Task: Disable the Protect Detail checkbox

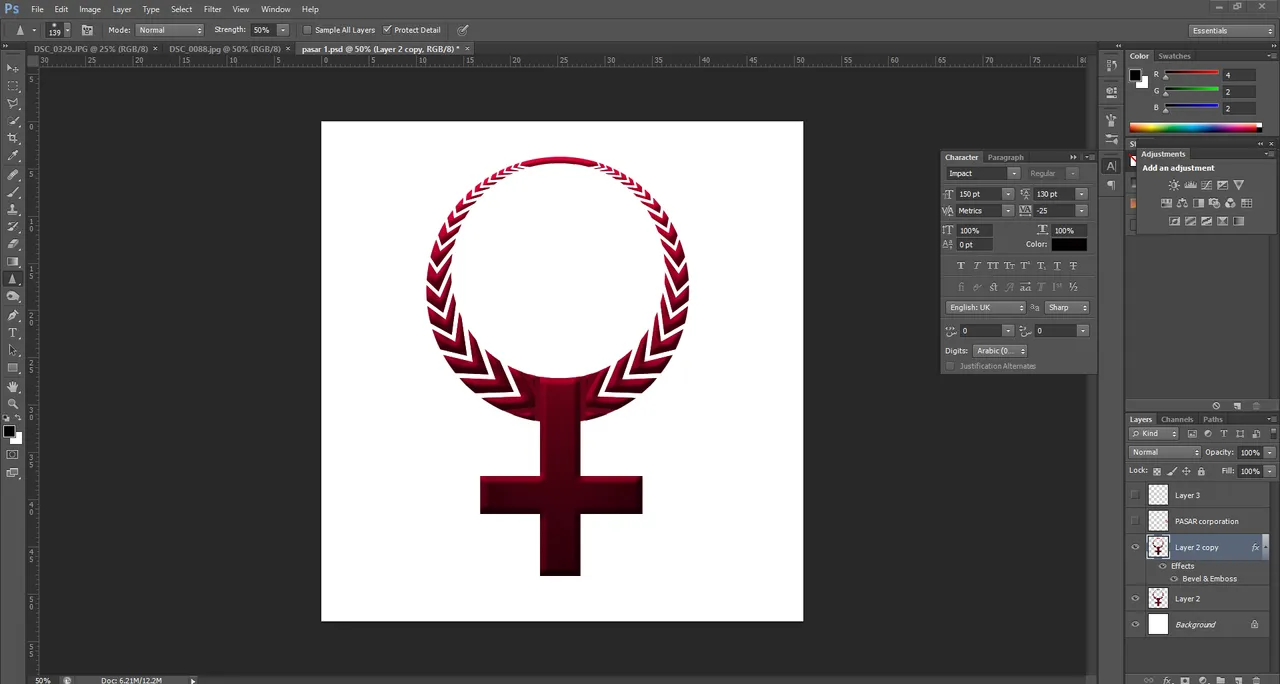Action: point(387,30)
